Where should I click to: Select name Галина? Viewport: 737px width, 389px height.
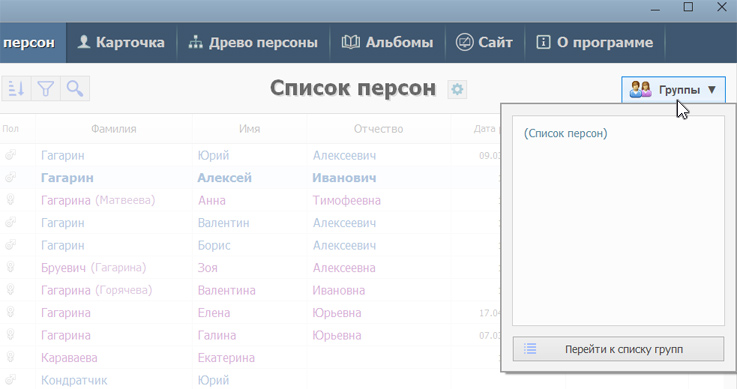(217, 336)
